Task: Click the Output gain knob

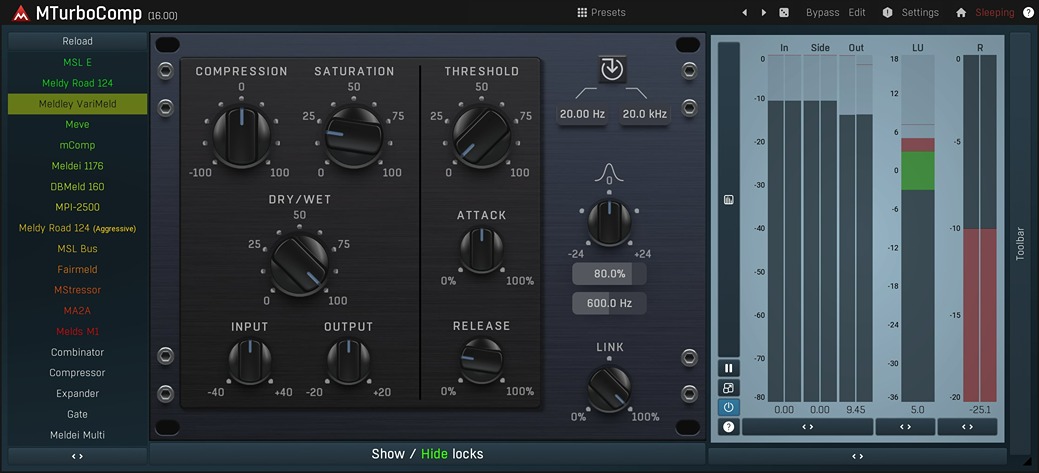Action: 349,361
